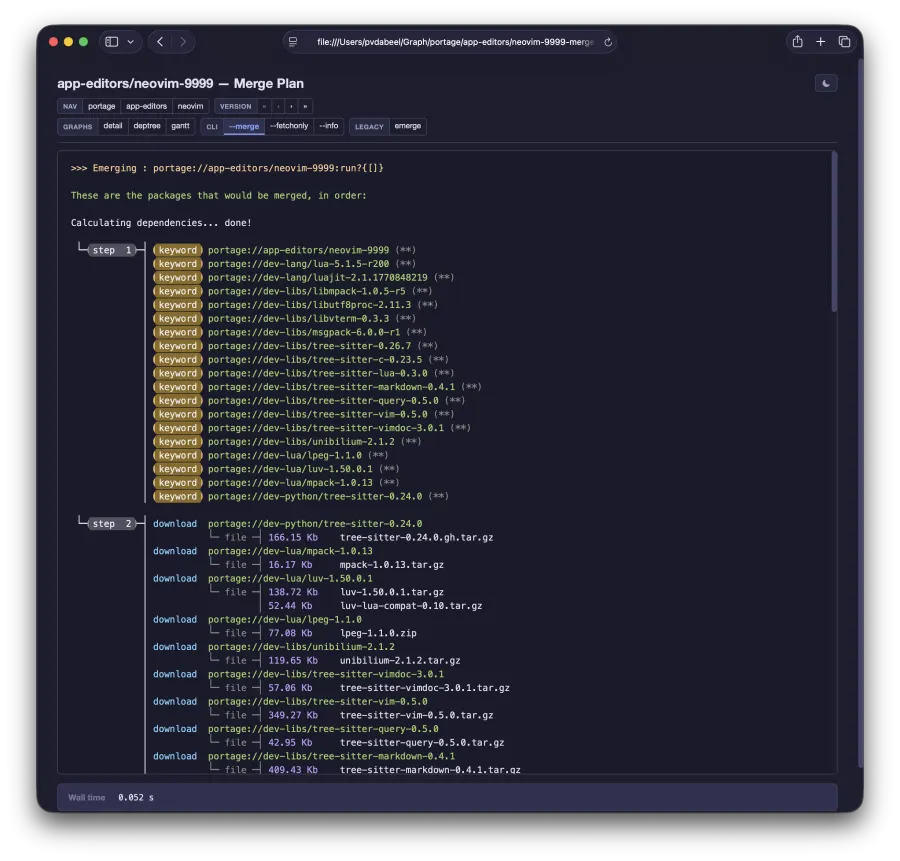Click file name lpeg-1.1.0.zip
This screenshot has width=900, height=861.
point(378,634)
